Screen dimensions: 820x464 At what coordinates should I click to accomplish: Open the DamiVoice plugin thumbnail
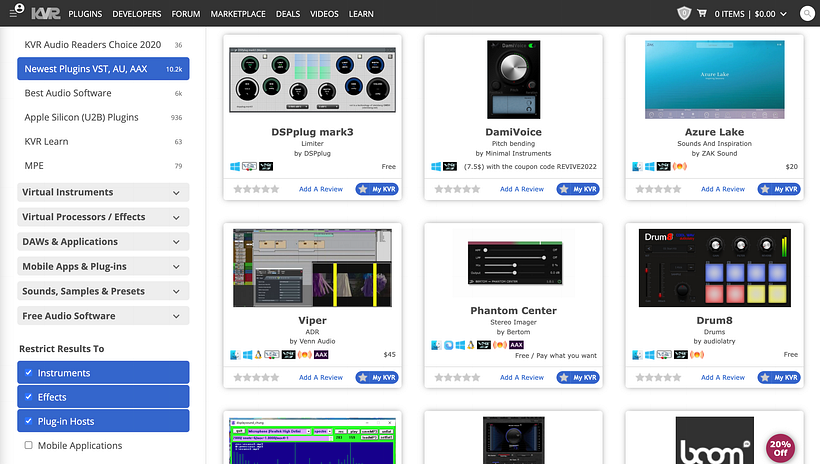pyautogui.click(x=514, y=80)
